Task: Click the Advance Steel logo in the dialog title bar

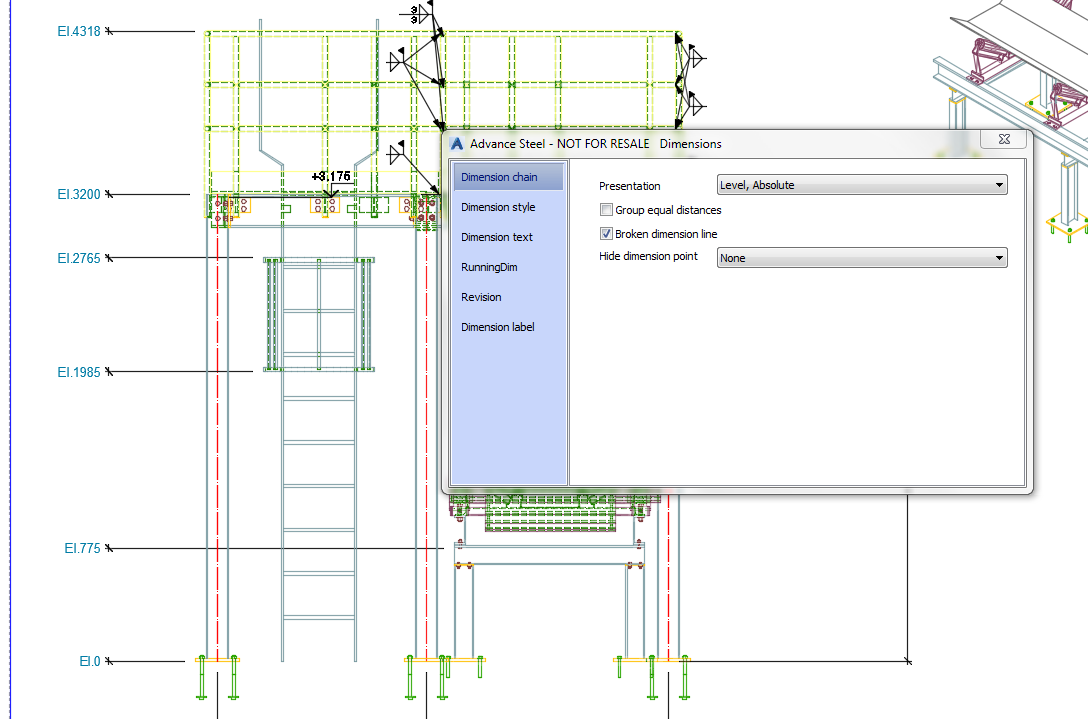Action: pyautogui.click(x=456, y=143)
